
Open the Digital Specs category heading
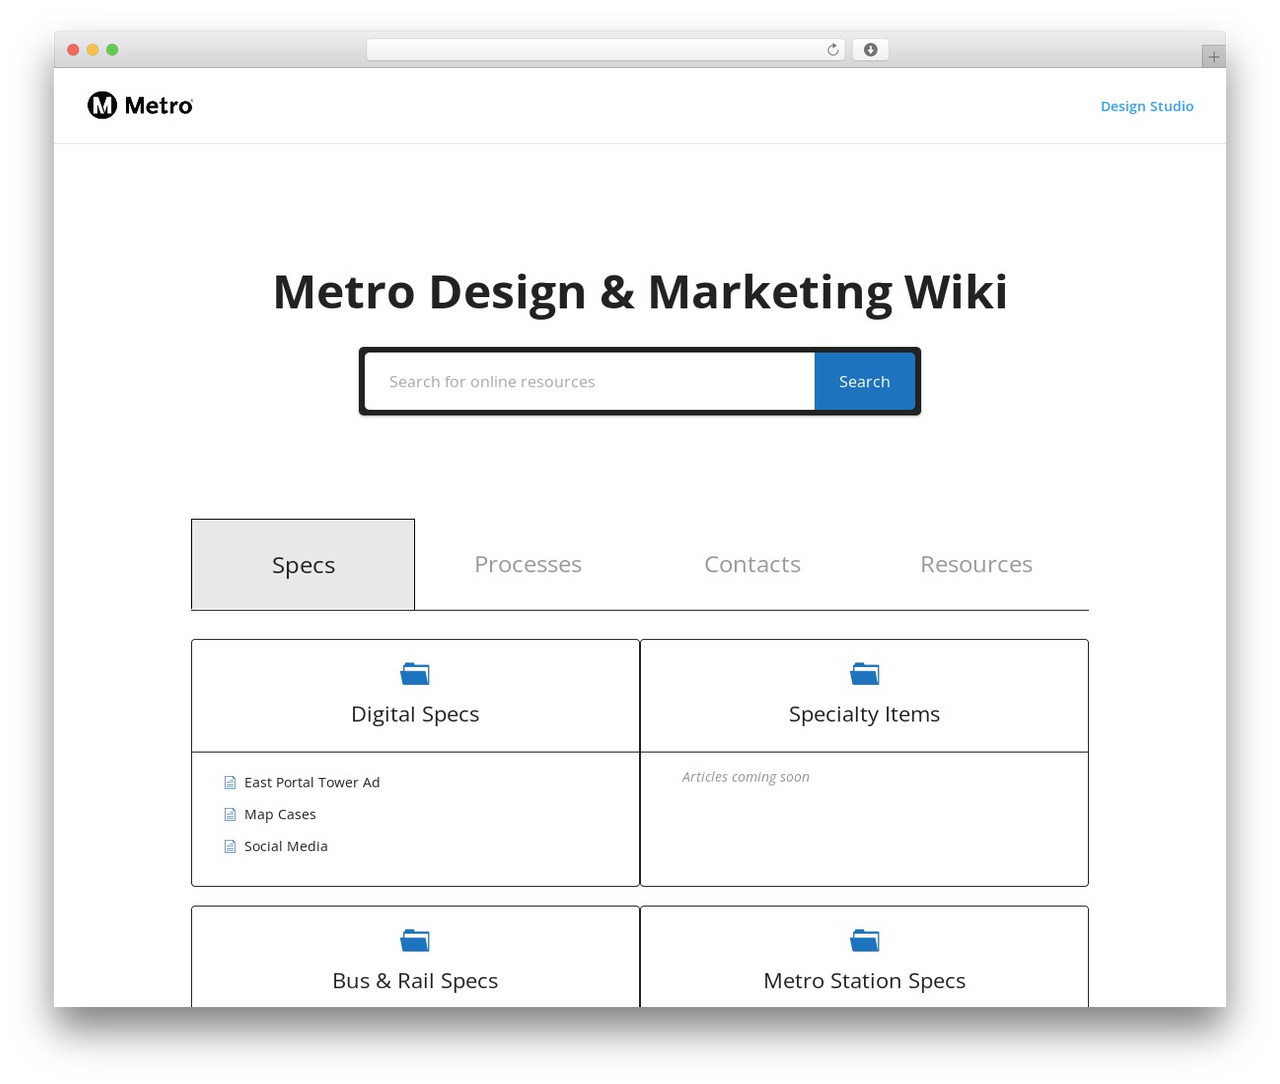pos(415,714)
